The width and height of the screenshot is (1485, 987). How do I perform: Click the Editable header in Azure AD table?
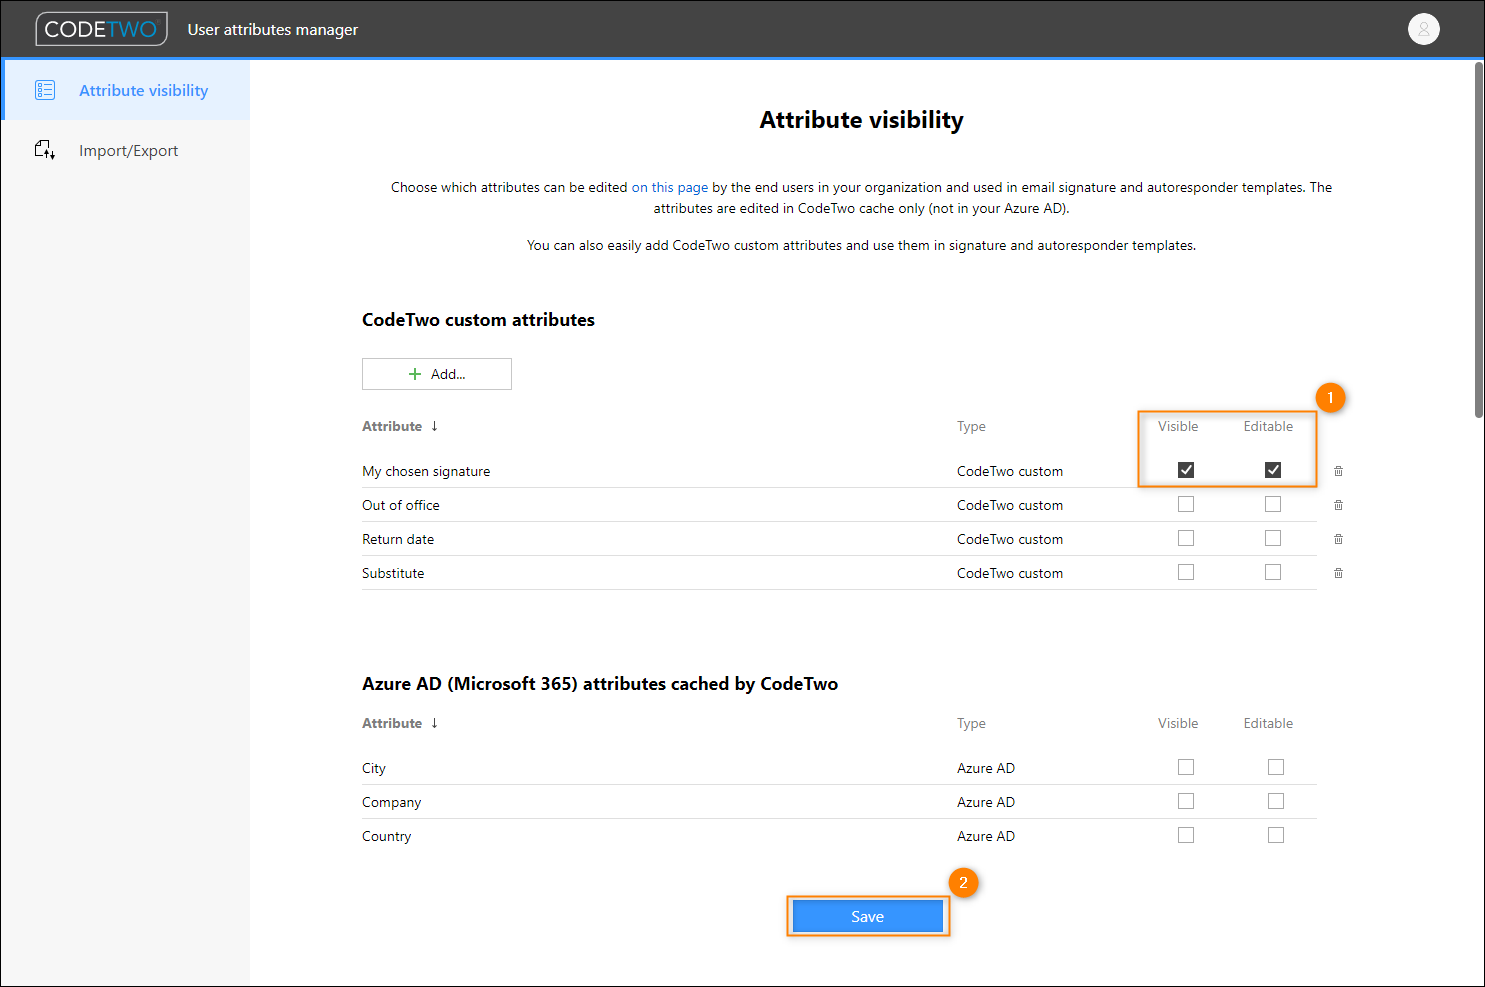point(1268,723)
